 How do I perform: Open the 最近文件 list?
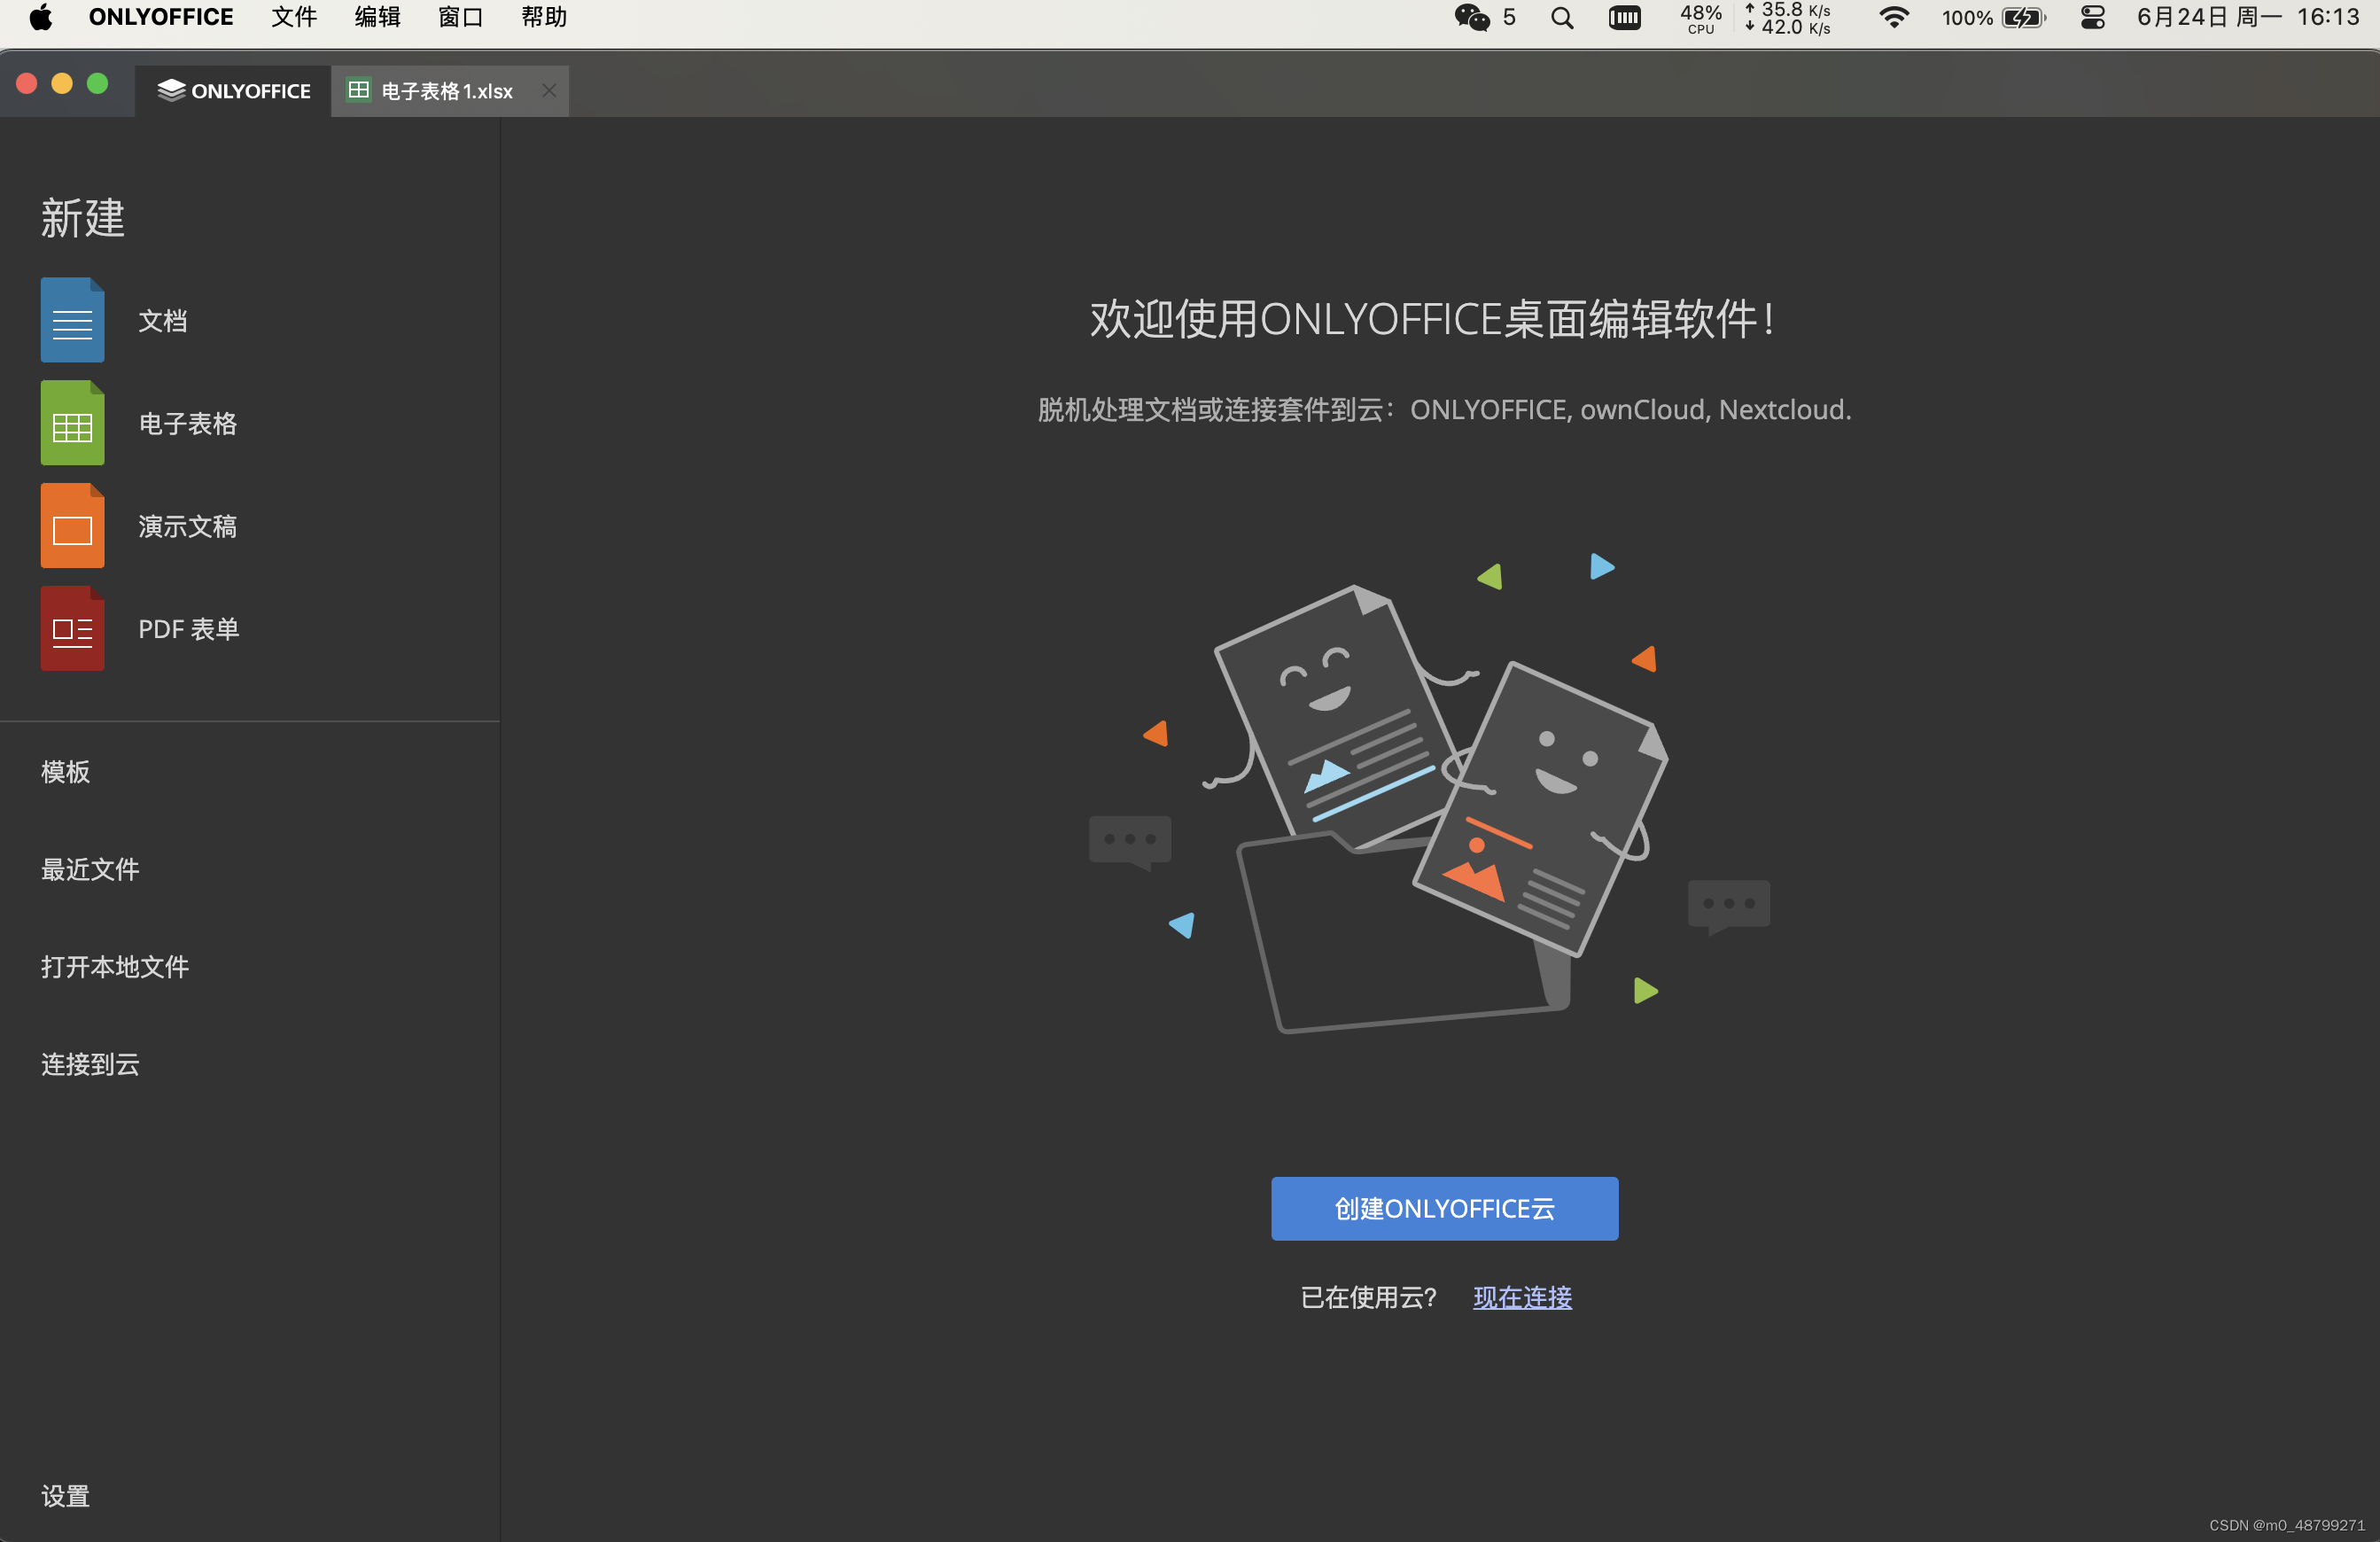coord(91,870)
